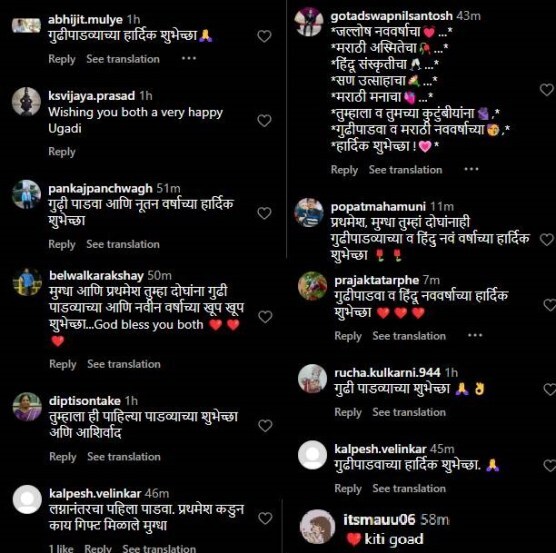
Task: Like abhijit.mulye's comment with the heart
Action: [x=264, y=36]
